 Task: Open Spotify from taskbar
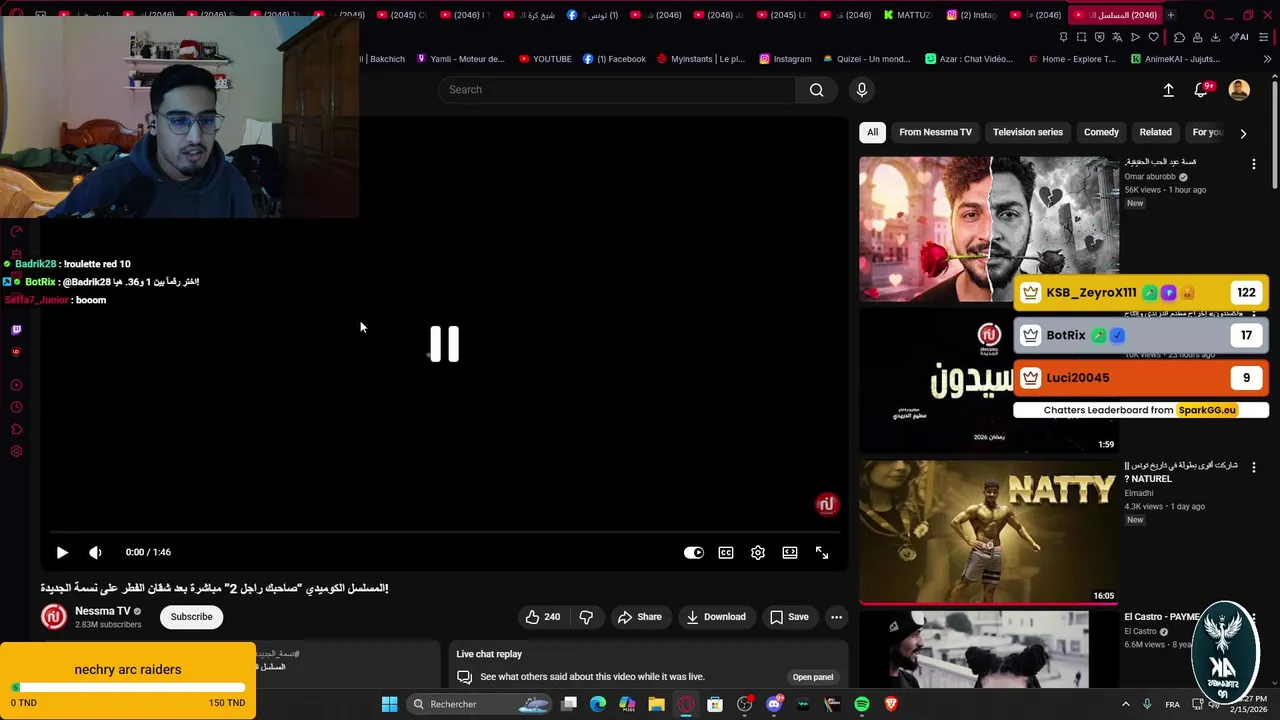click(862, 704)
